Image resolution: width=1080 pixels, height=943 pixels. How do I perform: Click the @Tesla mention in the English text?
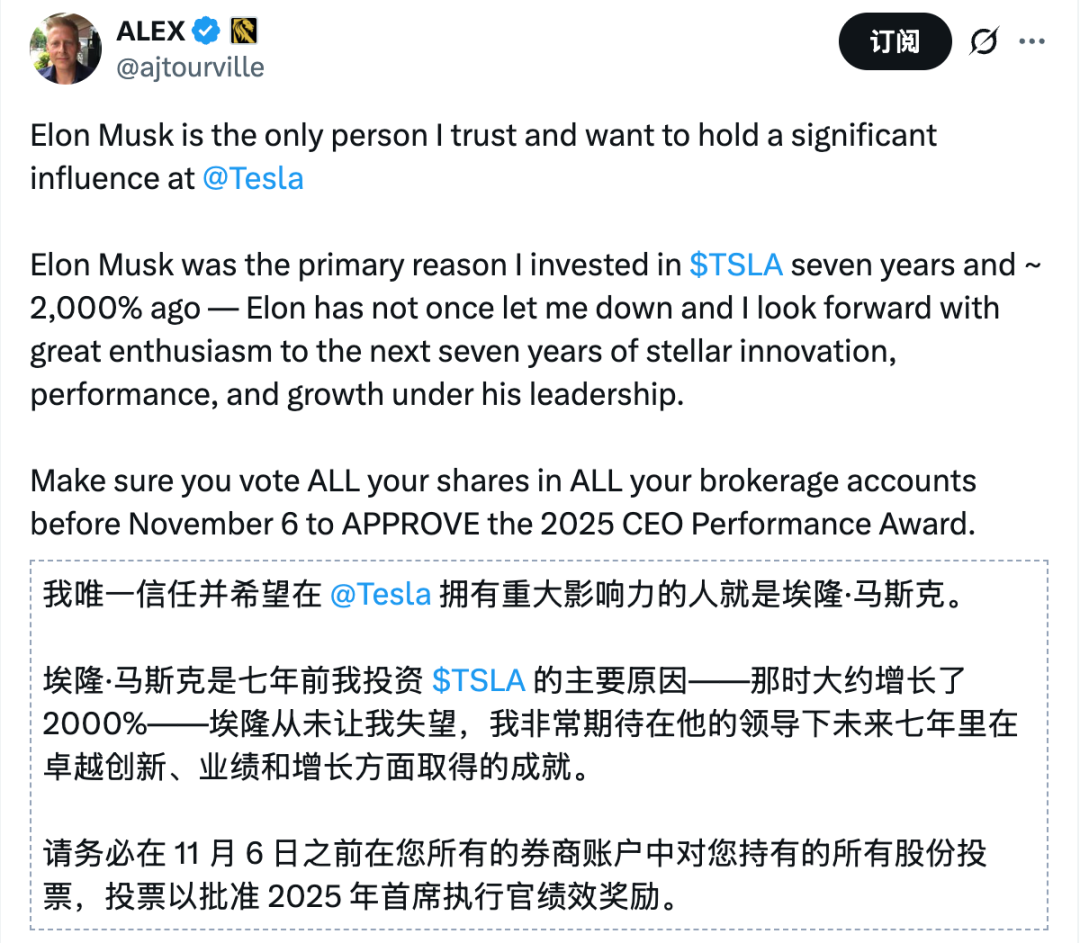point(253,178)
